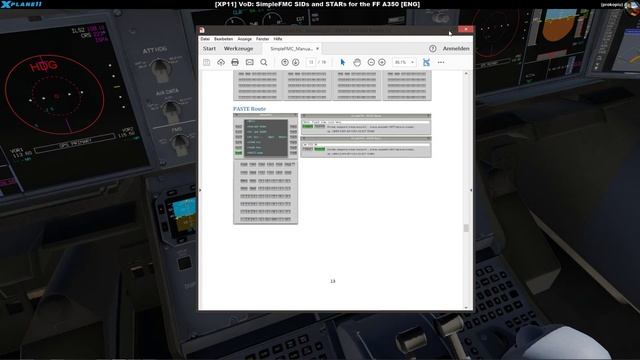Select the SimpleFMC_Manual document tab
This screenshot has height=360, width=640.
click(291, 49)
